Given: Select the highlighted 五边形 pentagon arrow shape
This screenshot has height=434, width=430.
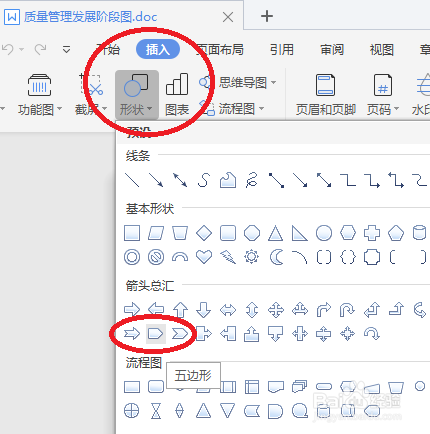Looking at the screenshot, I should [156, 334].
